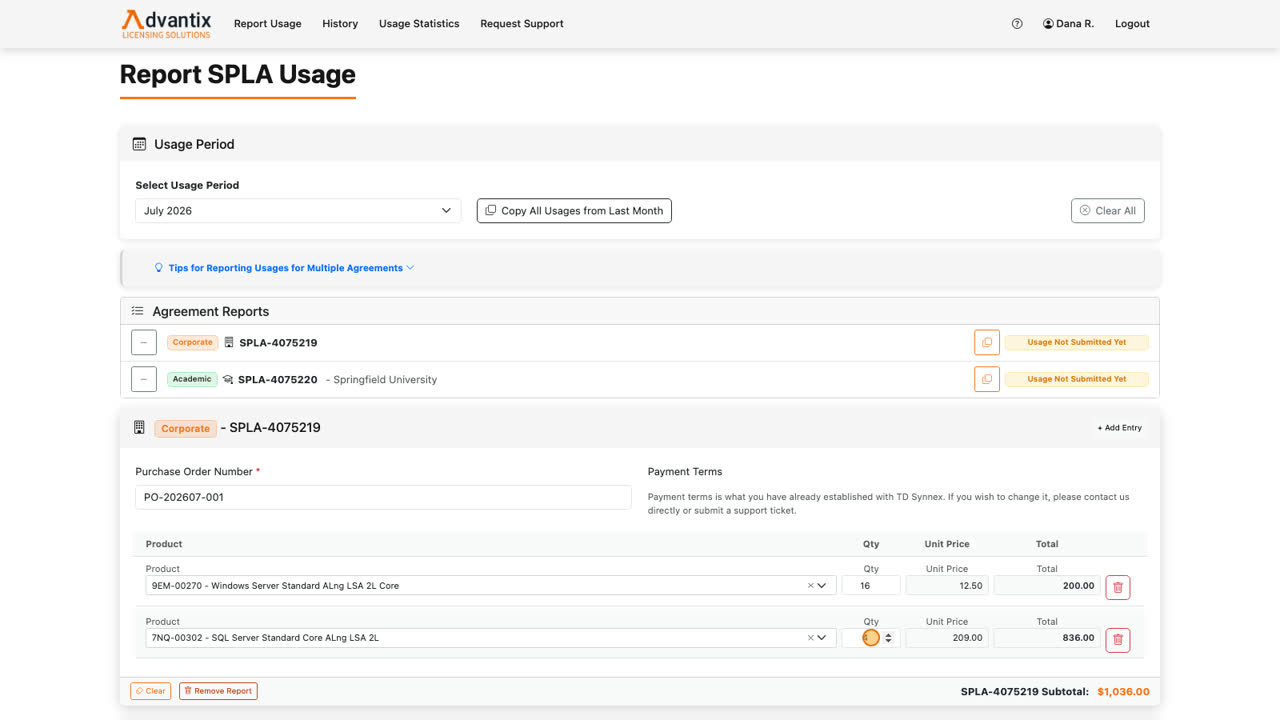Click Copy All Usages from Last Month
This screenshot has height=720, width=1280.
(574, 211)
